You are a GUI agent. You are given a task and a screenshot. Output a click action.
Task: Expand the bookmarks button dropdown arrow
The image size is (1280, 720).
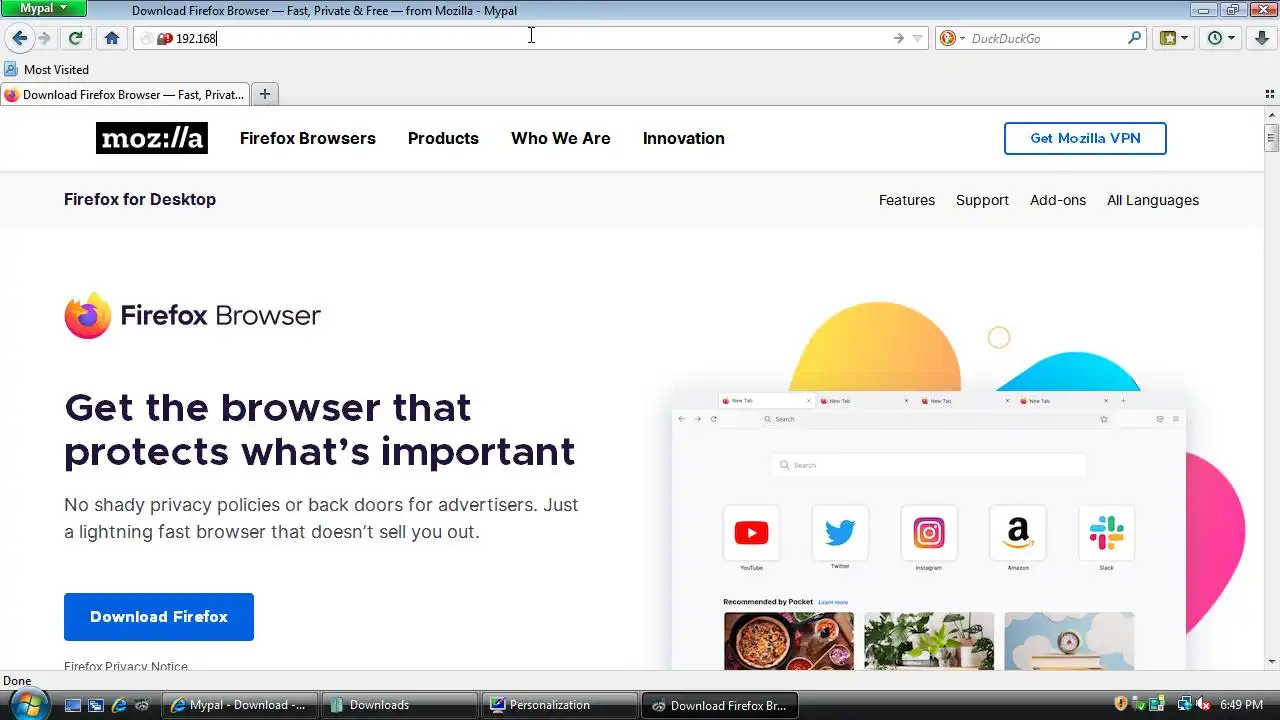pos(1185,38)
